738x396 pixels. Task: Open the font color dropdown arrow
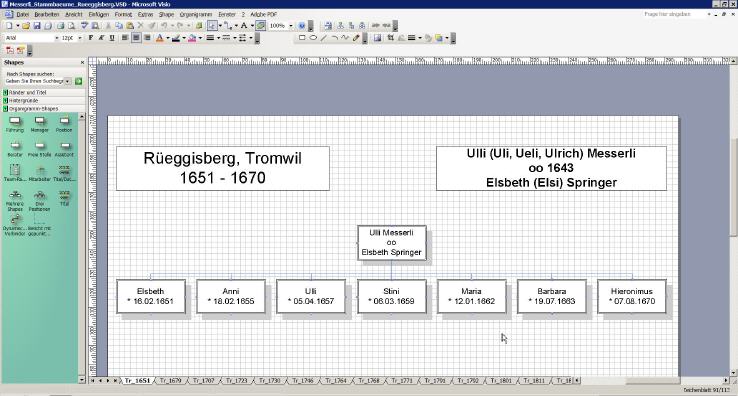click(x=167, y=38)
